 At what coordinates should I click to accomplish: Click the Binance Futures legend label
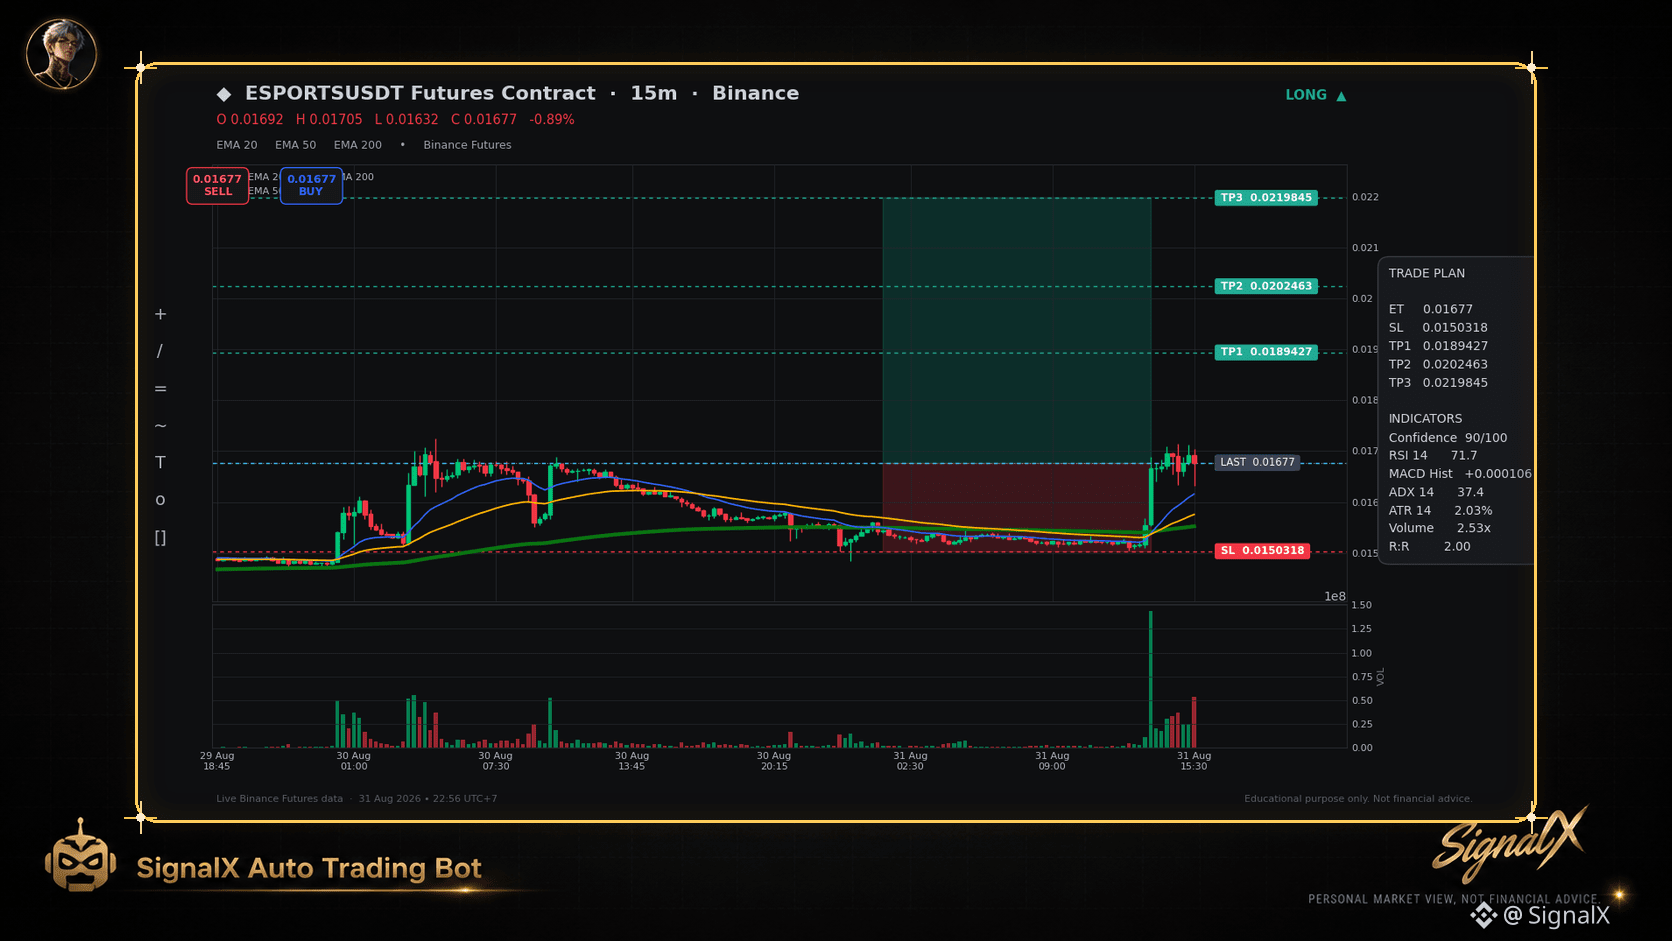click(x=467, y=145)
